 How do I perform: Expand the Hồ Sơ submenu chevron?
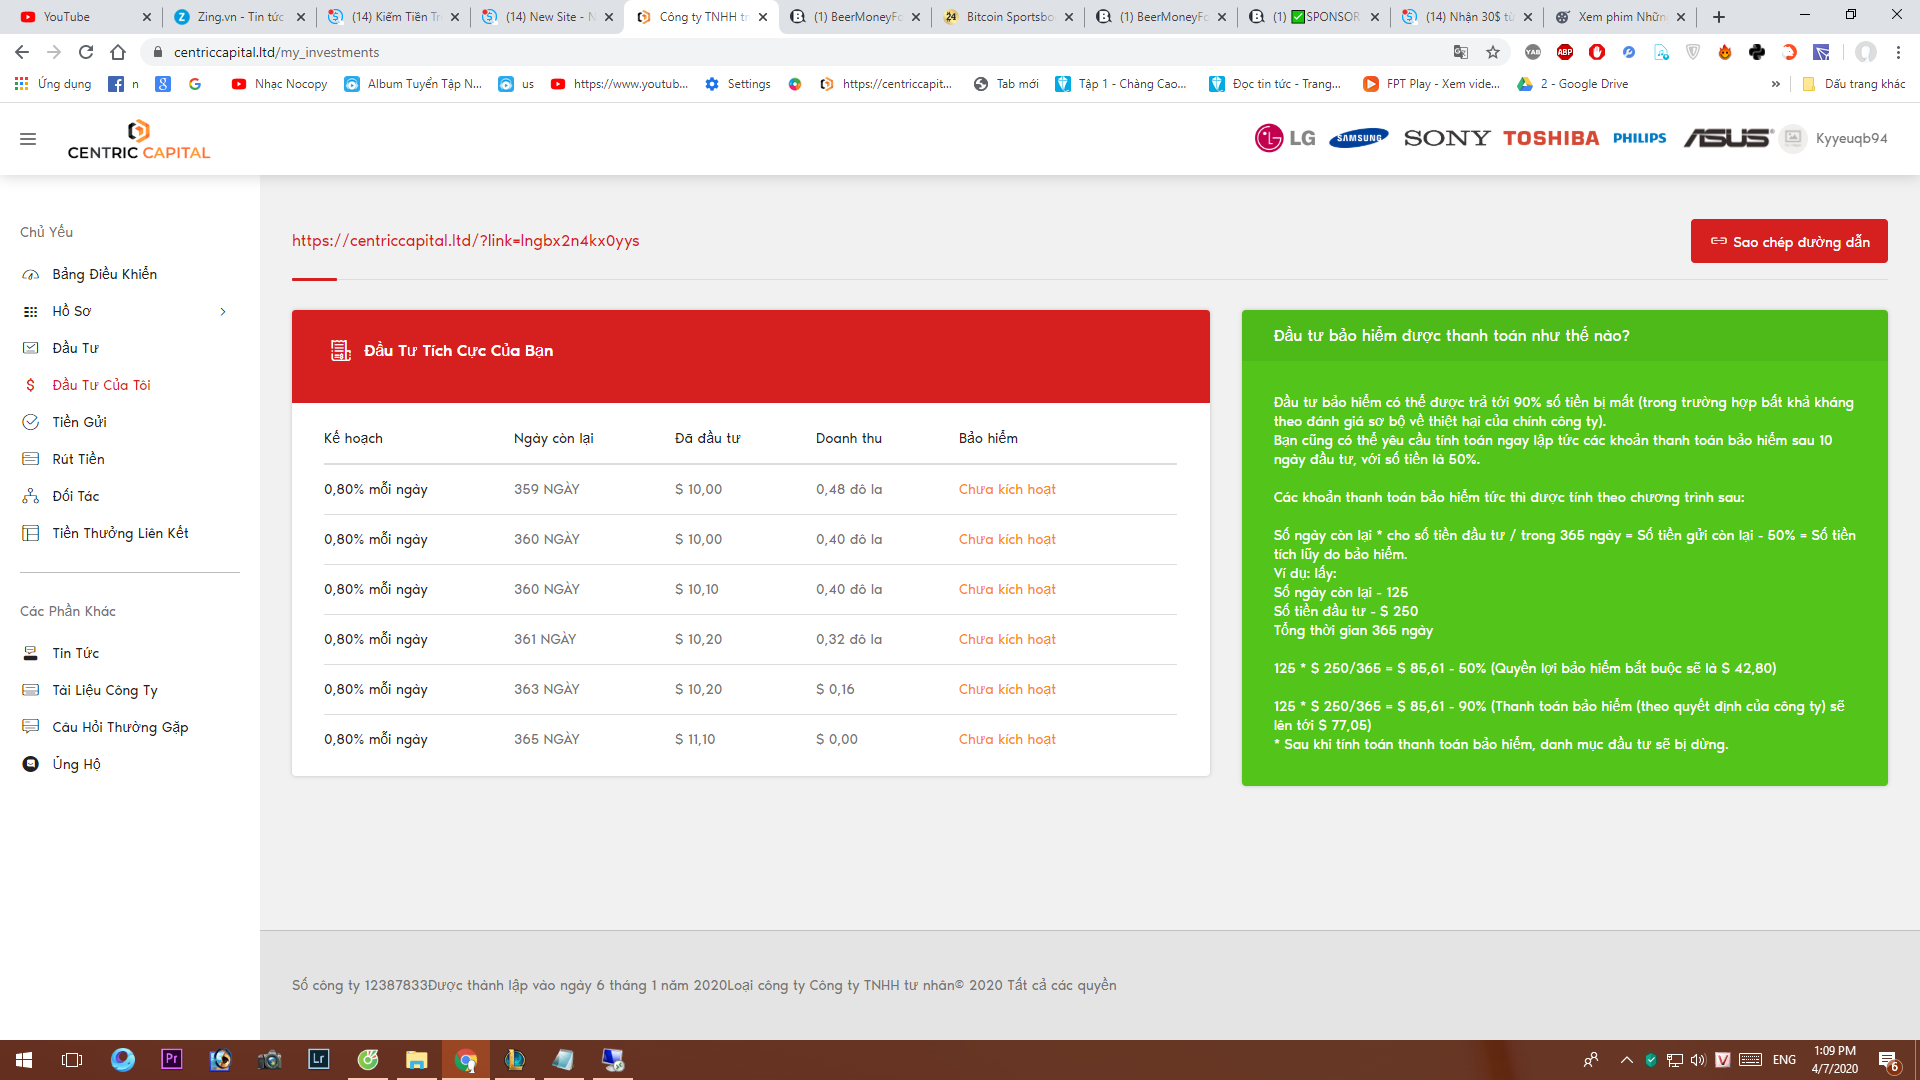click(223, 311)
